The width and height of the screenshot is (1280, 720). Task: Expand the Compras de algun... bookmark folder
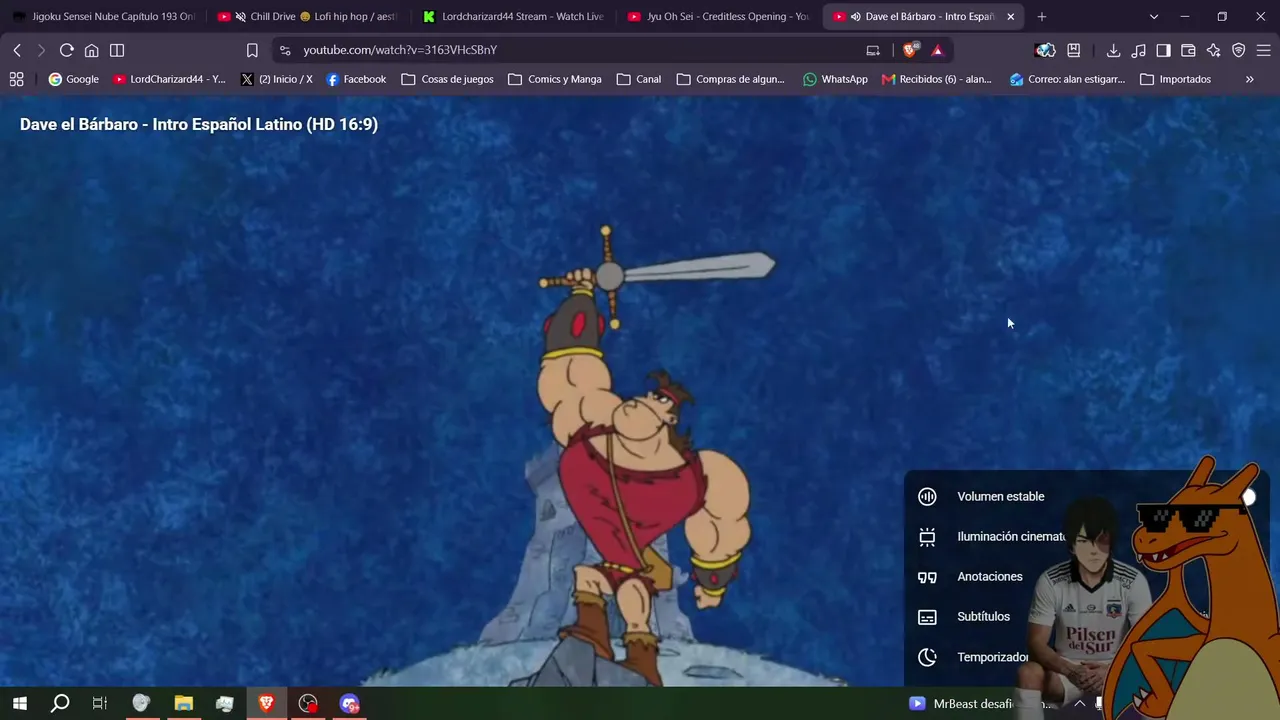[731, 79]
